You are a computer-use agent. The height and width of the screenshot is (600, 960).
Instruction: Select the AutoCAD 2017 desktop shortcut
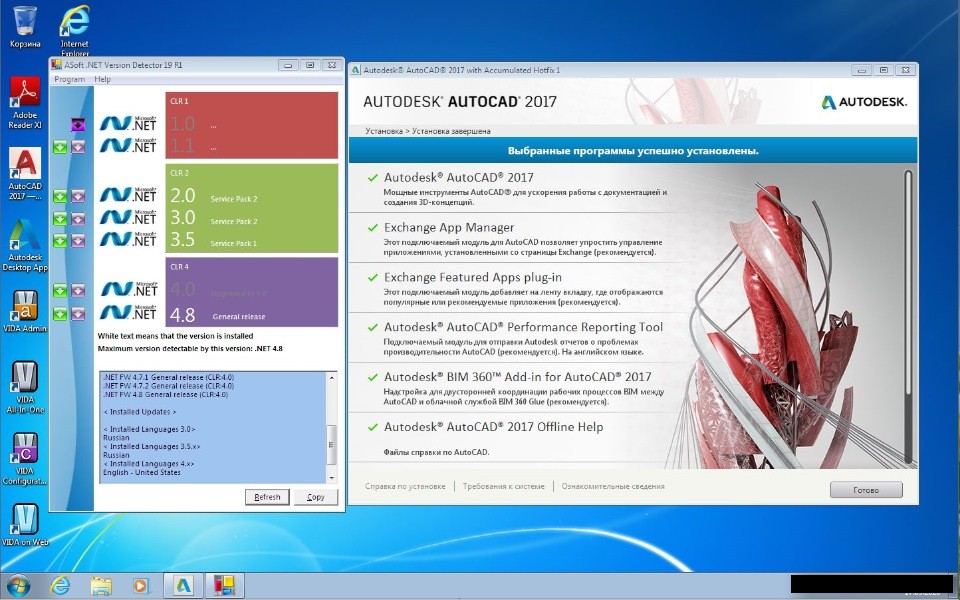tap(25, 174)
